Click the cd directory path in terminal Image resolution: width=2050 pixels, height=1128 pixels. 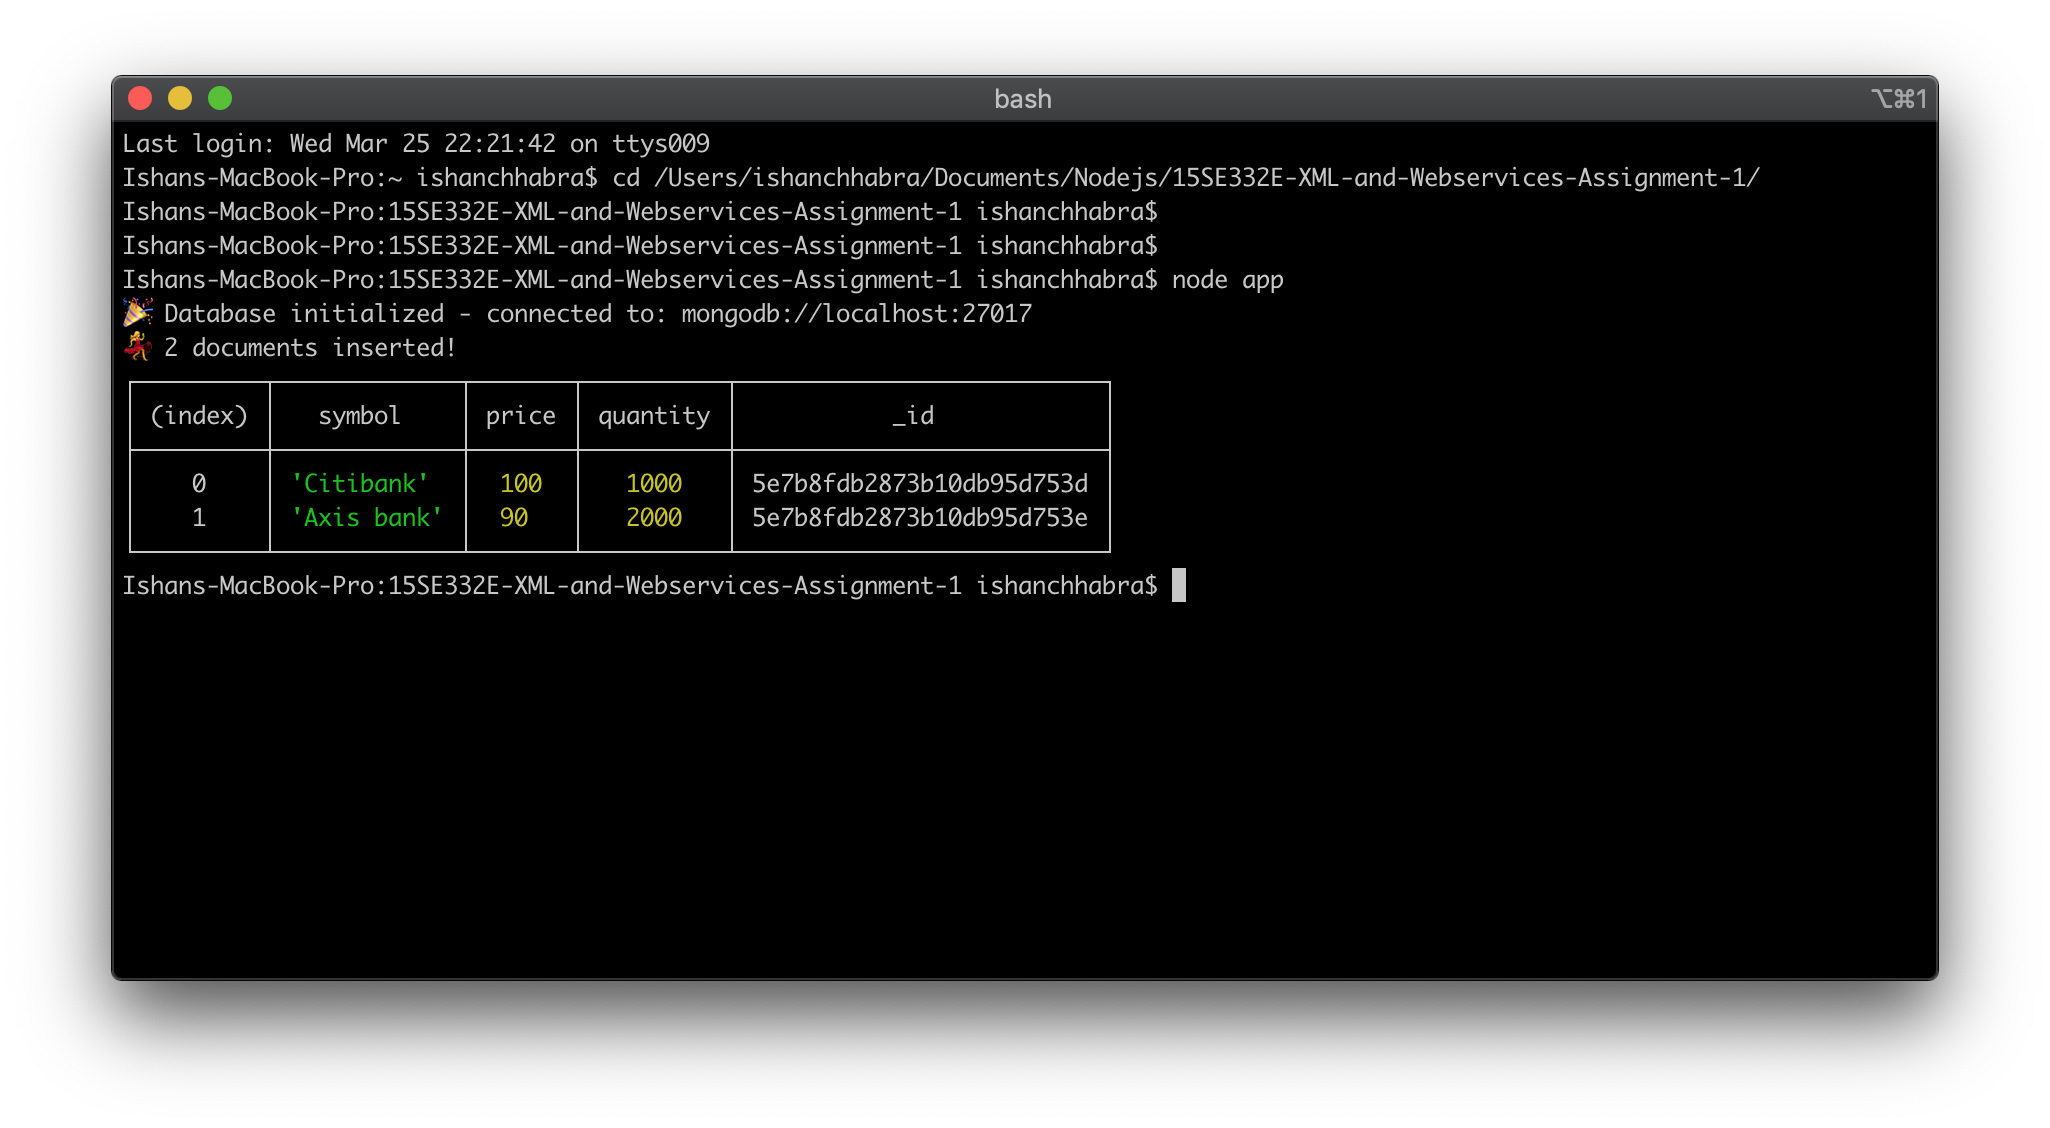point(1206,178)
